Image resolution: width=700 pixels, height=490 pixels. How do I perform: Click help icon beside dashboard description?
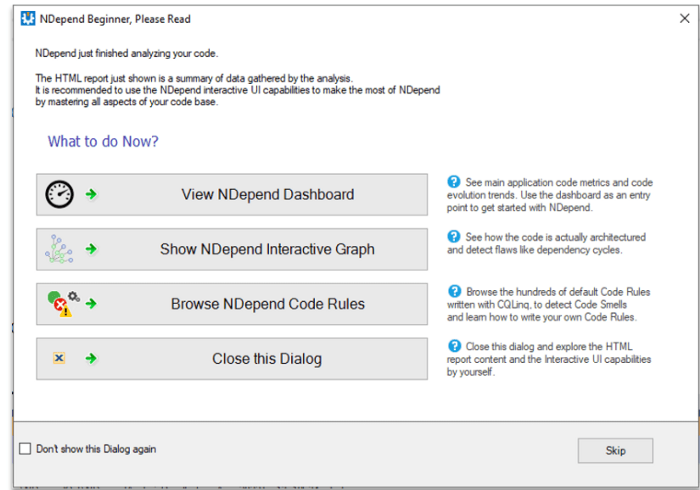[x=454, y=182]
